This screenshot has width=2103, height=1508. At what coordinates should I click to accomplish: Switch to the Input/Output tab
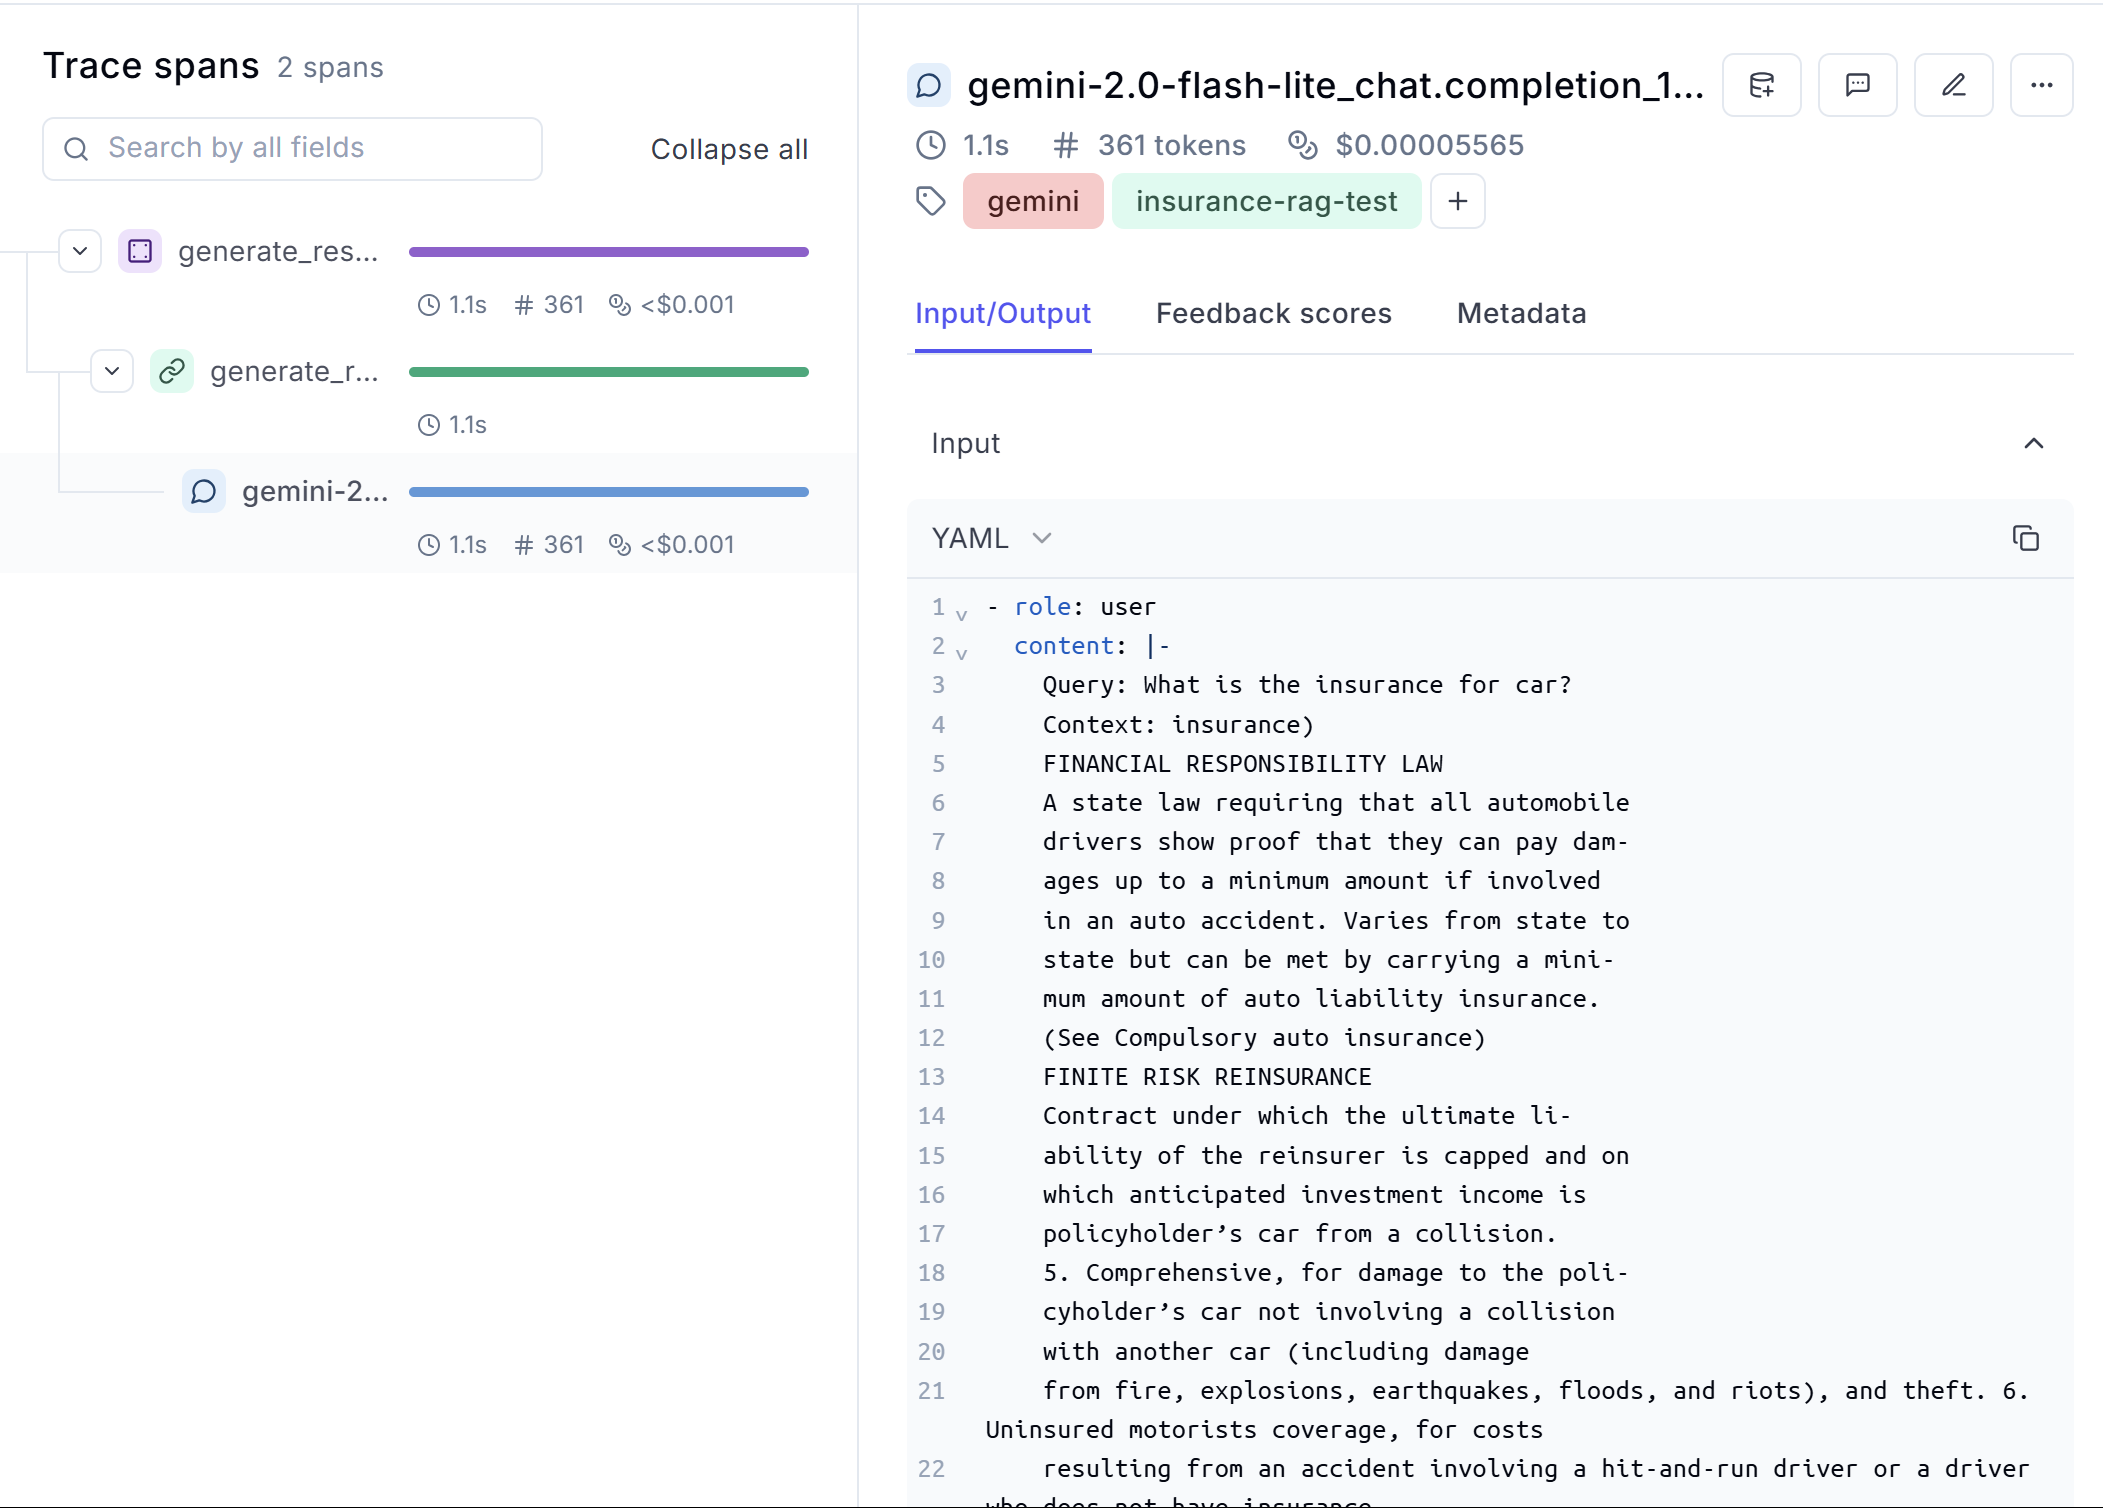[1003, 314]
